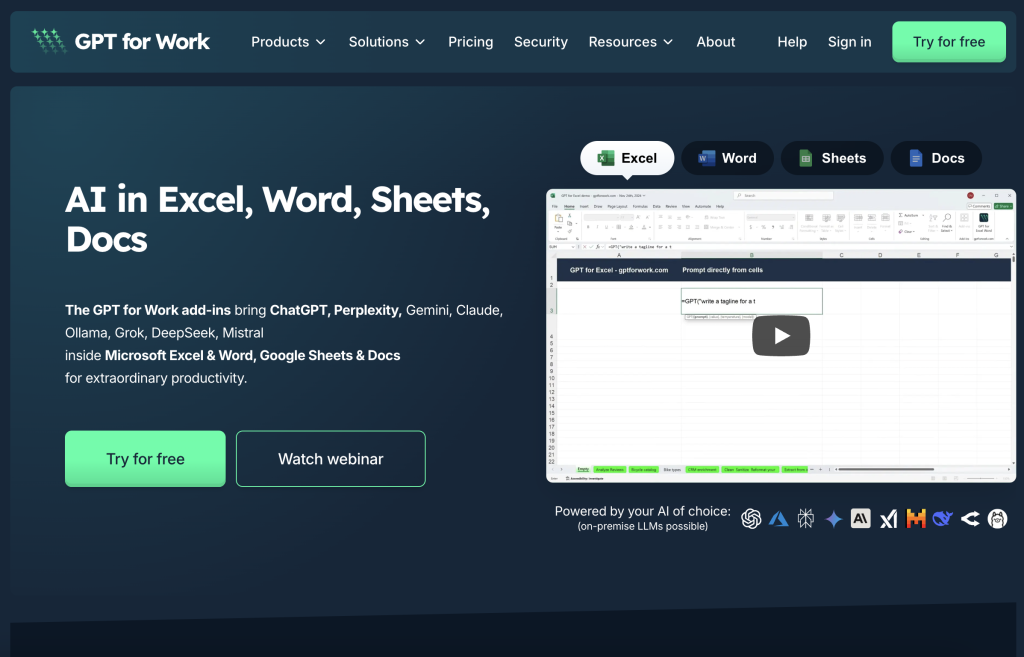Click the Sign in link
The image size is (1024, 657).
click(x=850, y=42)
